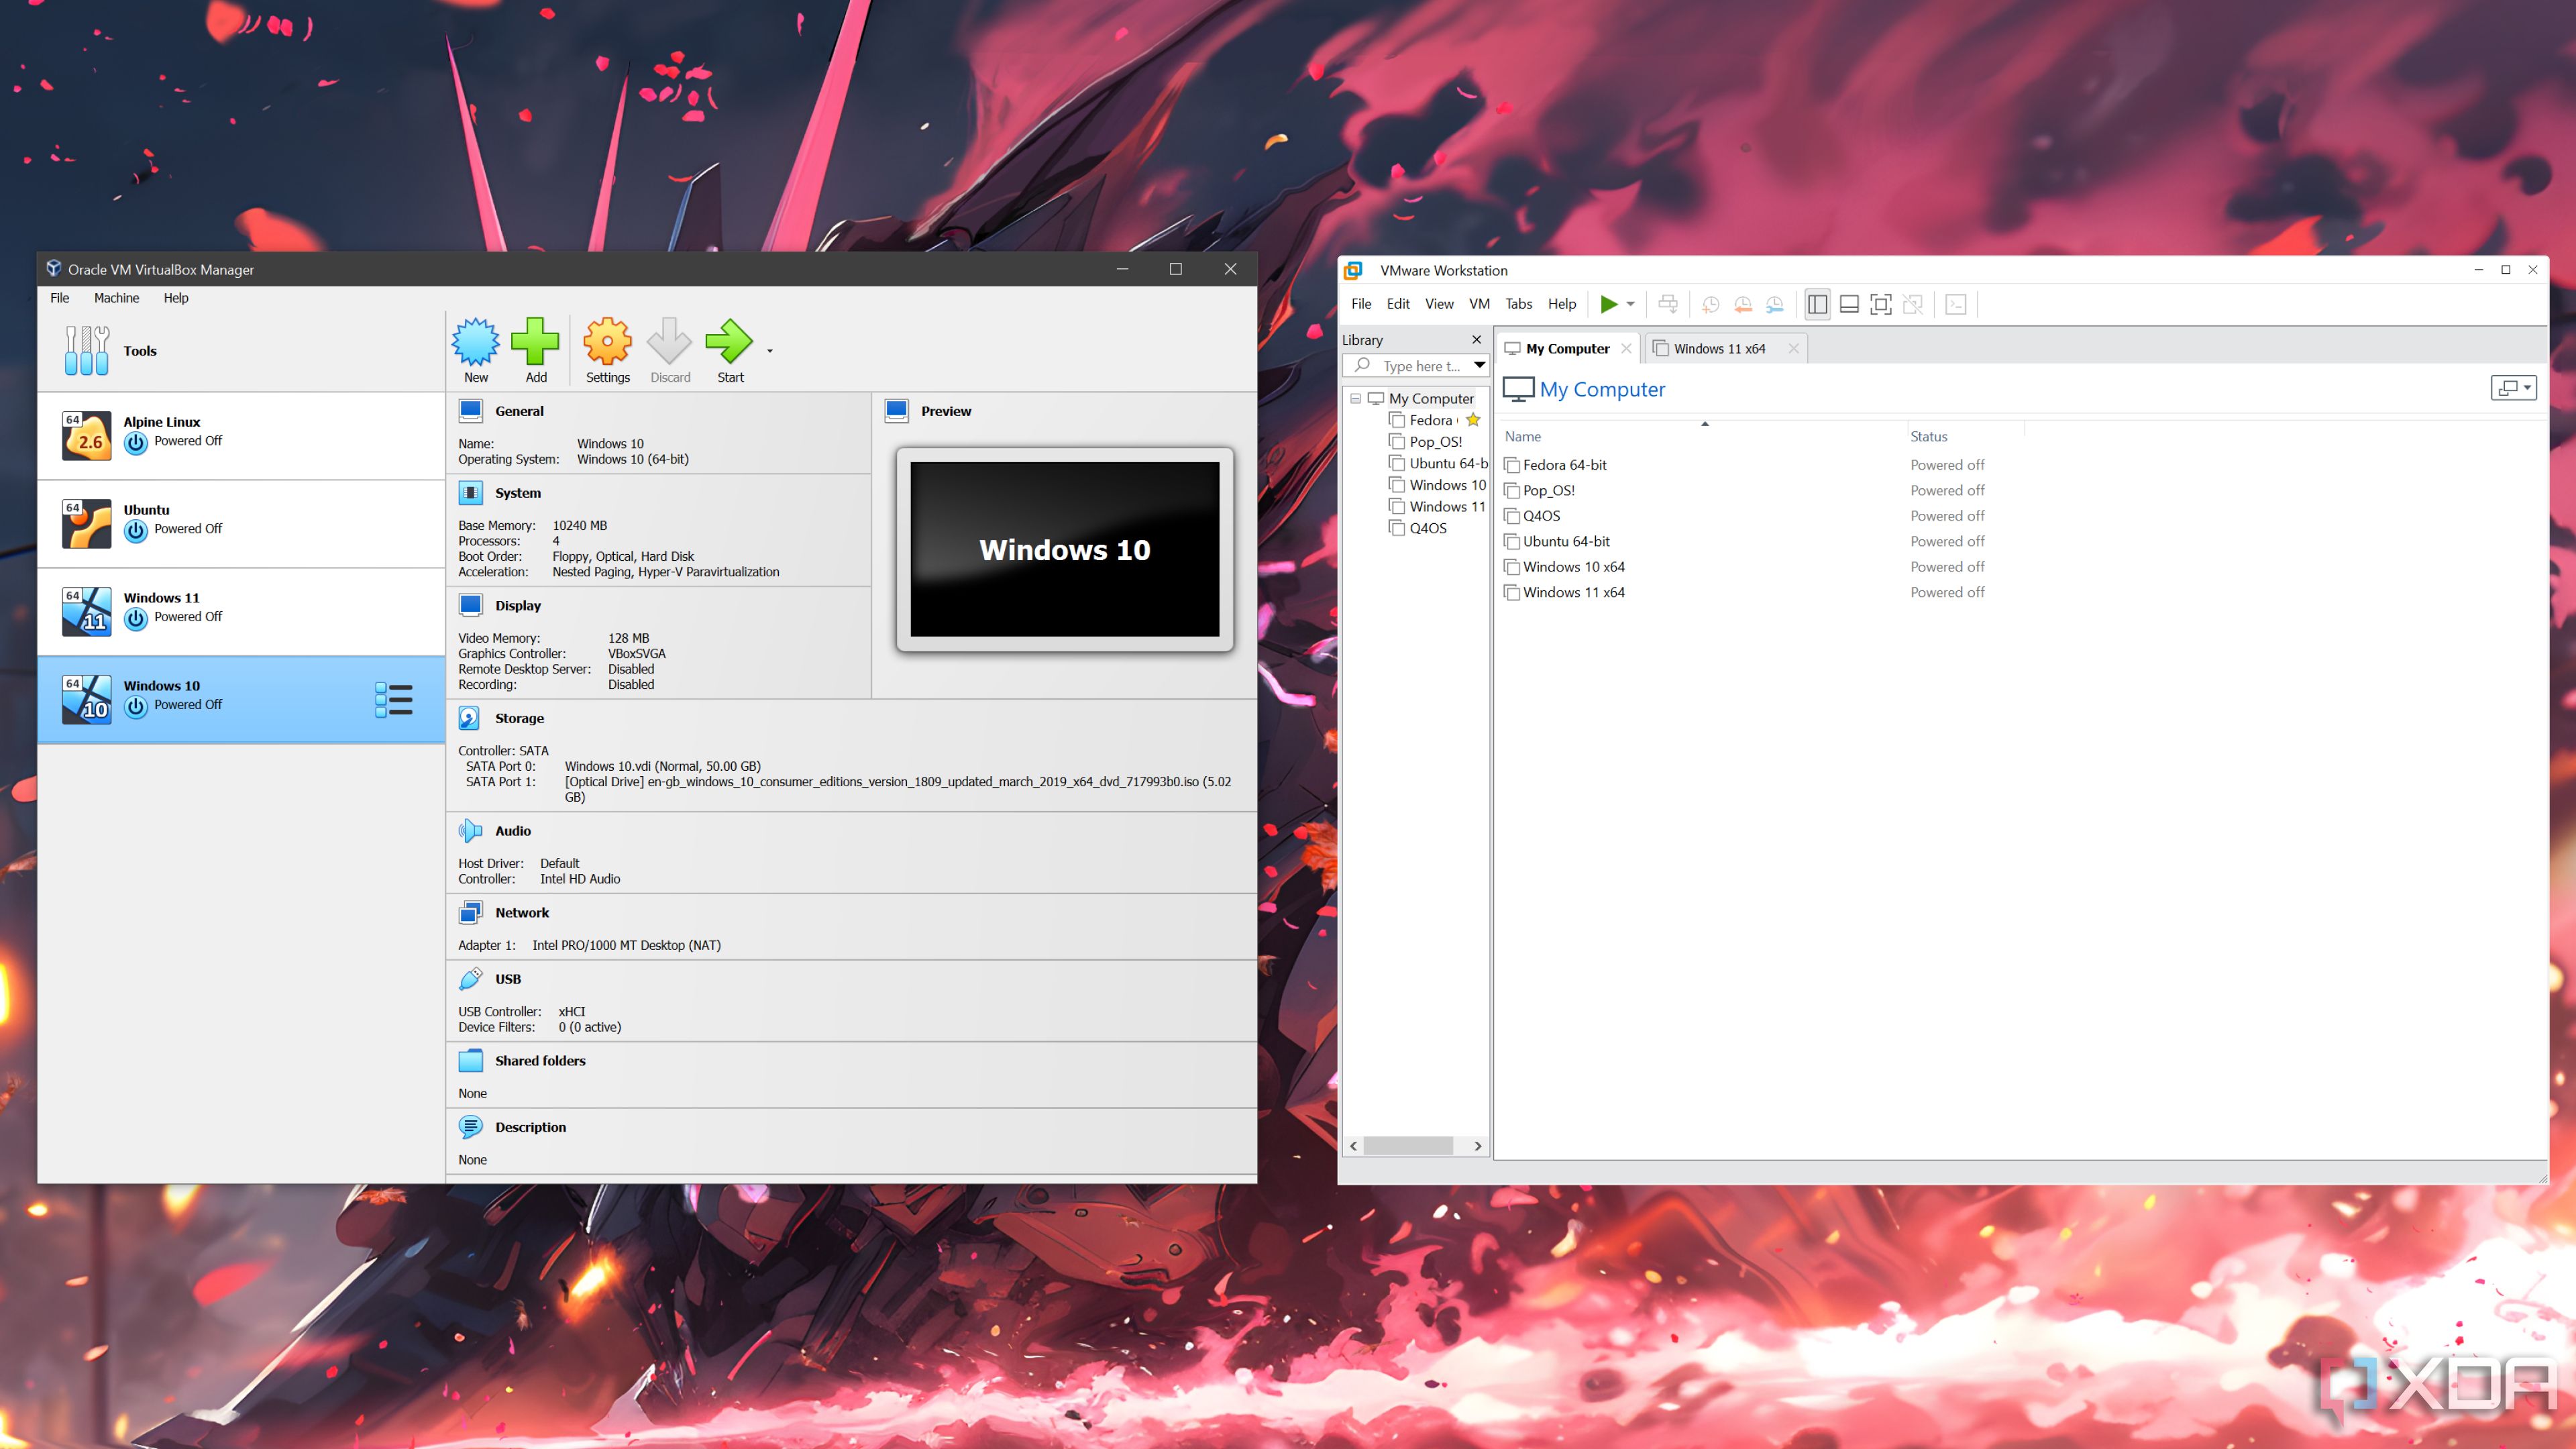2576x1449 pixels.
Task: Toggle the Library panel visibility in VMware
Action: [x=1817, y=304]
